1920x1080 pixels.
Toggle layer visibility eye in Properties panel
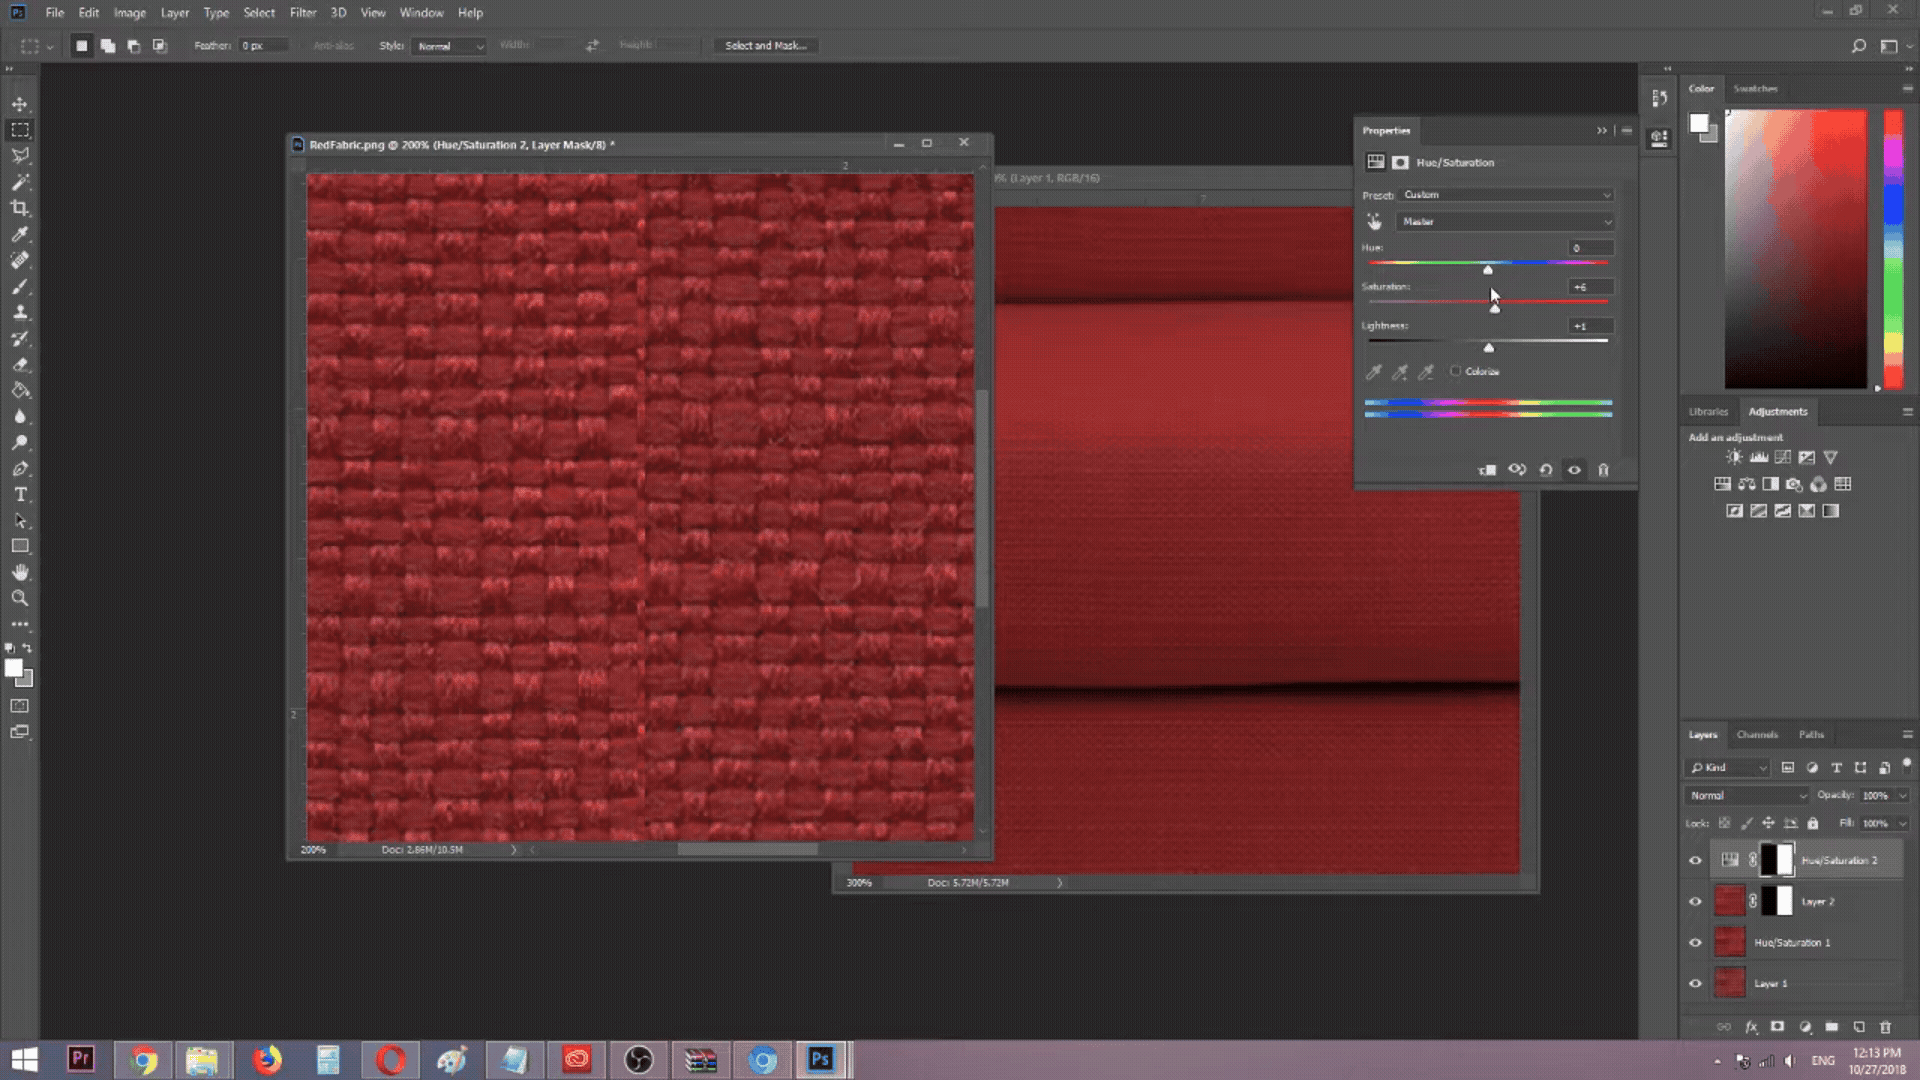pos(1574,470)
